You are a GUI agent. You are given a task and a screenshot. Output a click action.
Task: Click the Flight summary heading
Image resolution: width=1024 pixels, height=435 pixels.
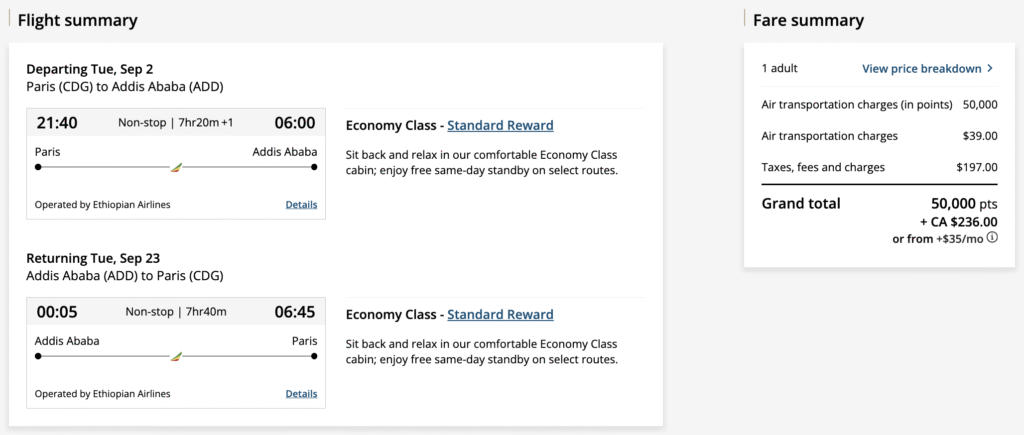pos(78,20)
